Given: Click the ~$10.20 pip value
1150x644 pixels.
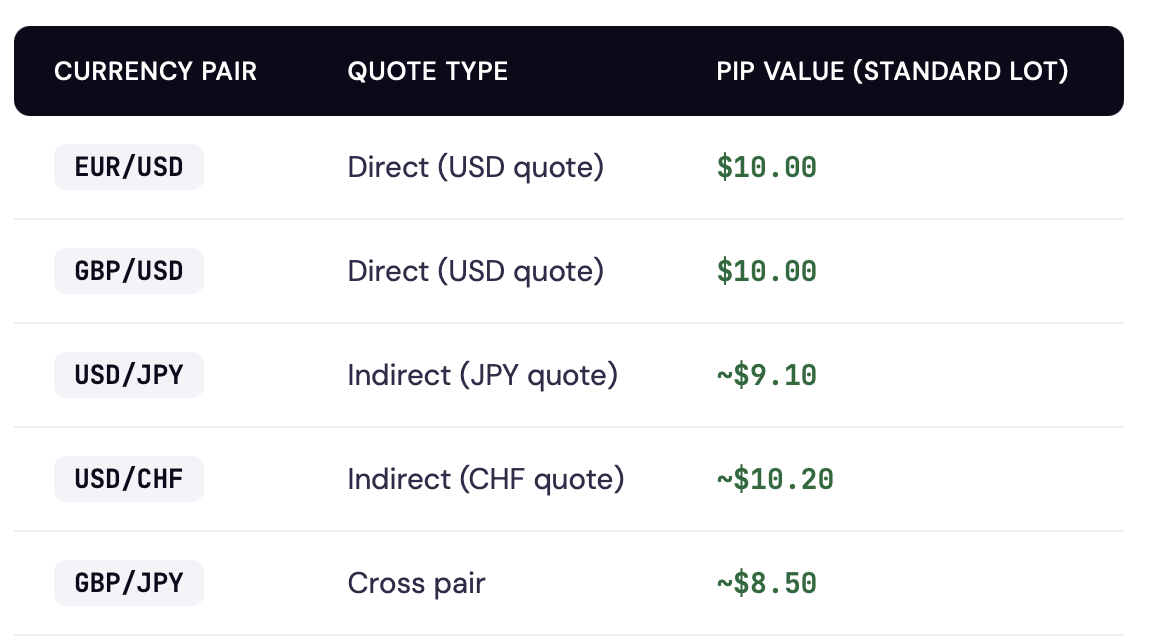Looking at the screenshot, I should 775,480.
